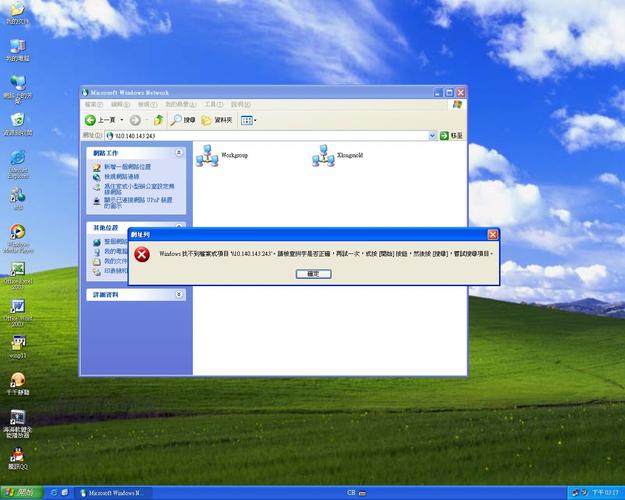Click the green 移至 Go button

(x=451, y=136)
